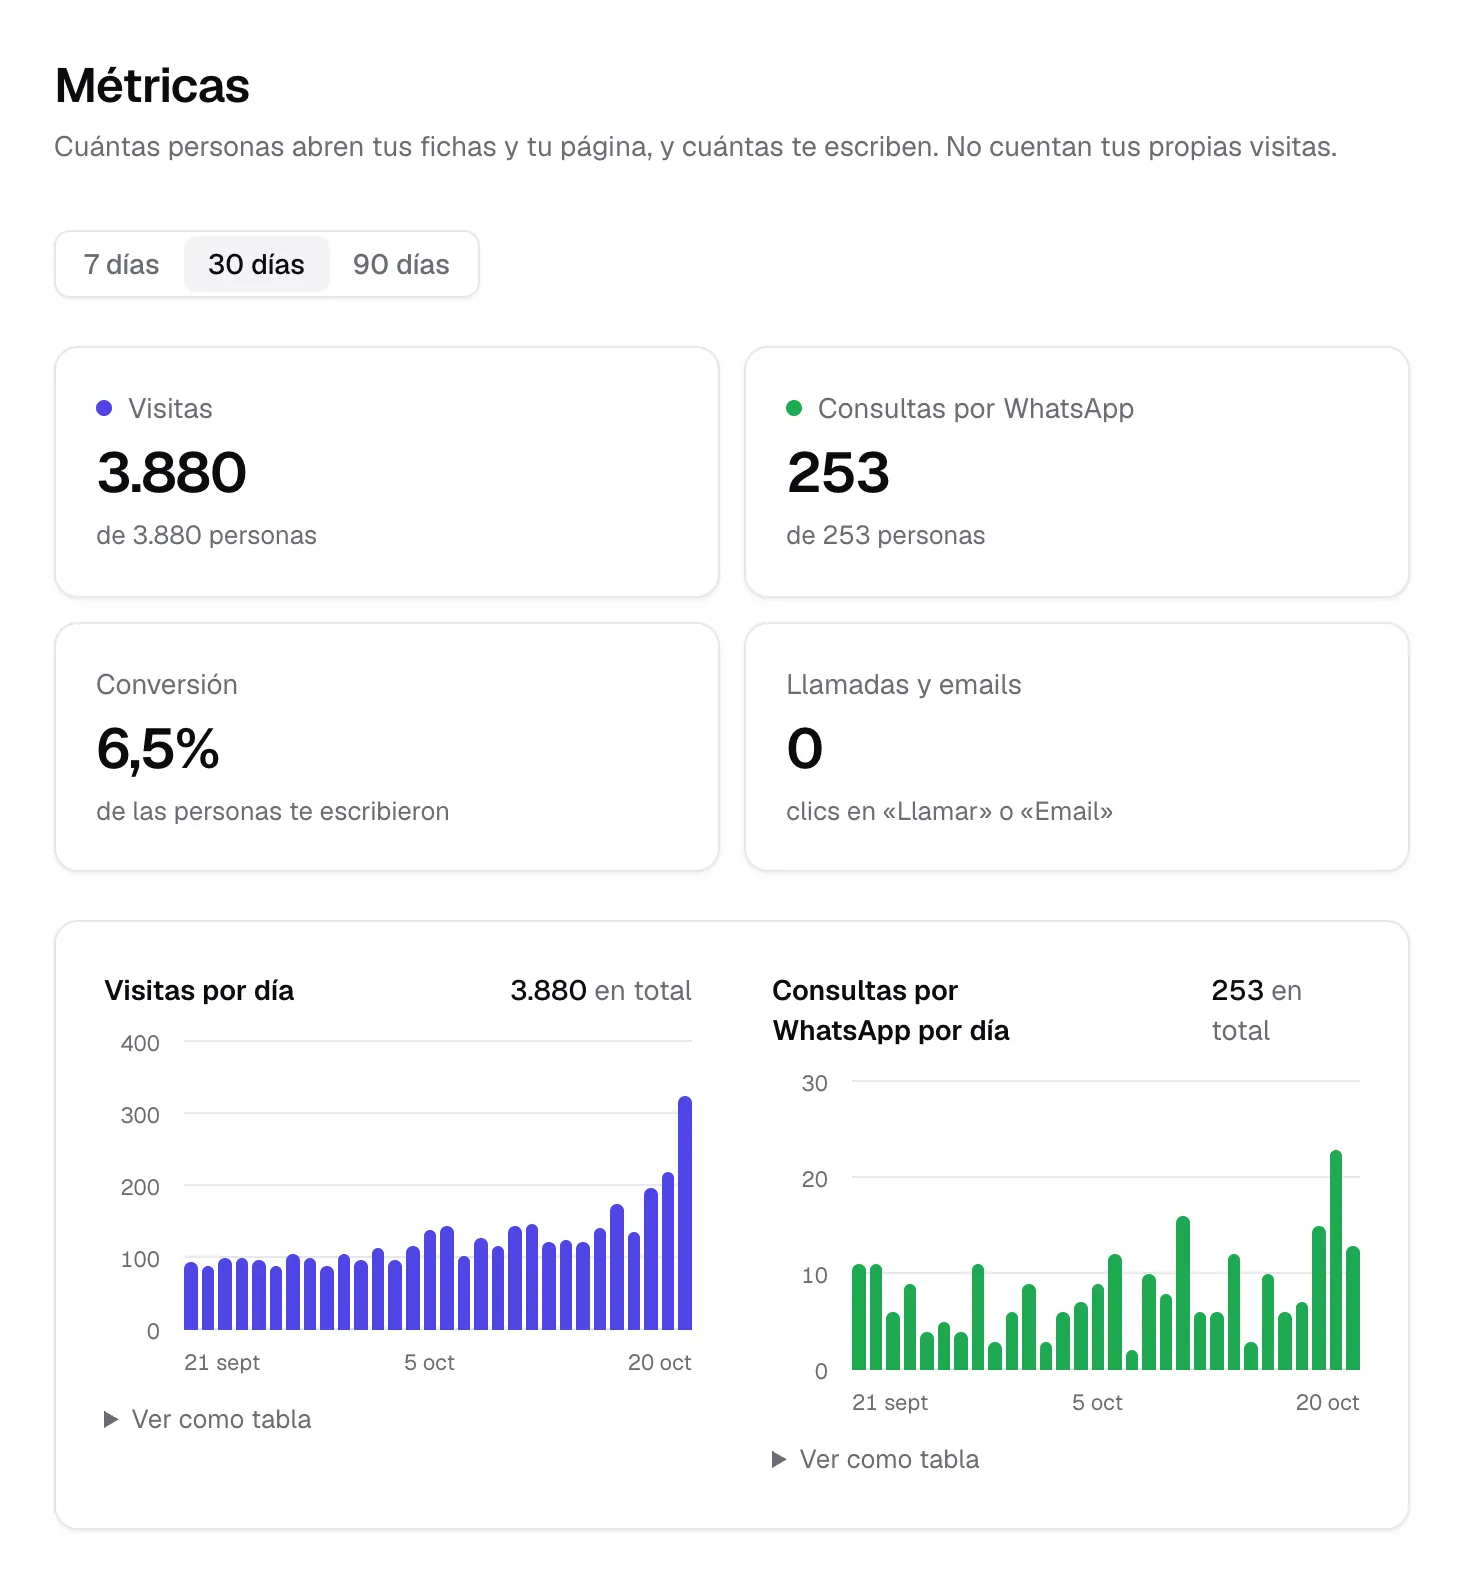The height and width of the screenshot is (1576, 1464).
Task: Click 'Consultas por WhatsApp por día' chart title
Action: point(890,1010)
